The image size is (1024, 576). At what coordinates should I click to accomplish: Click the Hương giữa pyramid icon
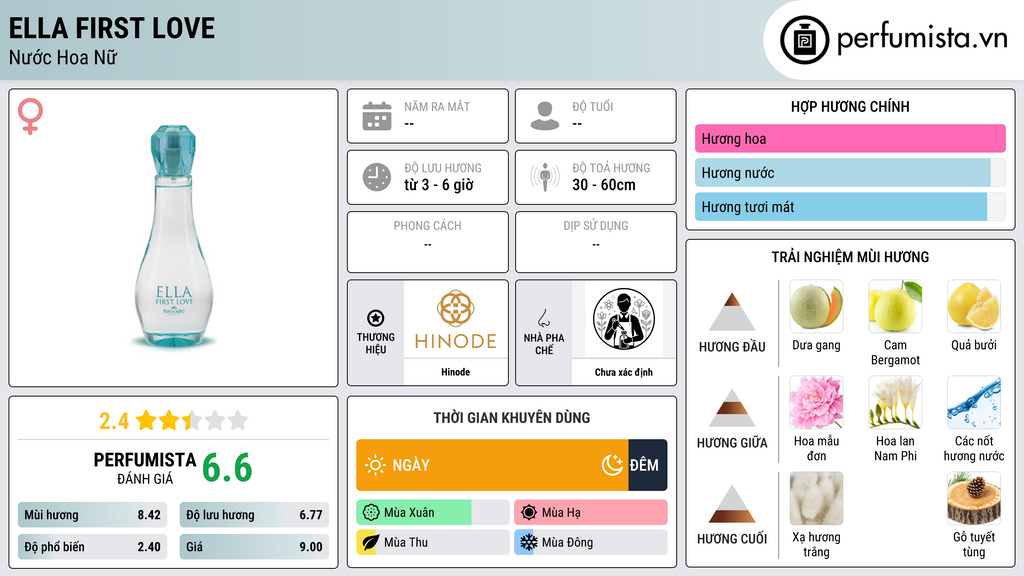(x=732, y=408)
